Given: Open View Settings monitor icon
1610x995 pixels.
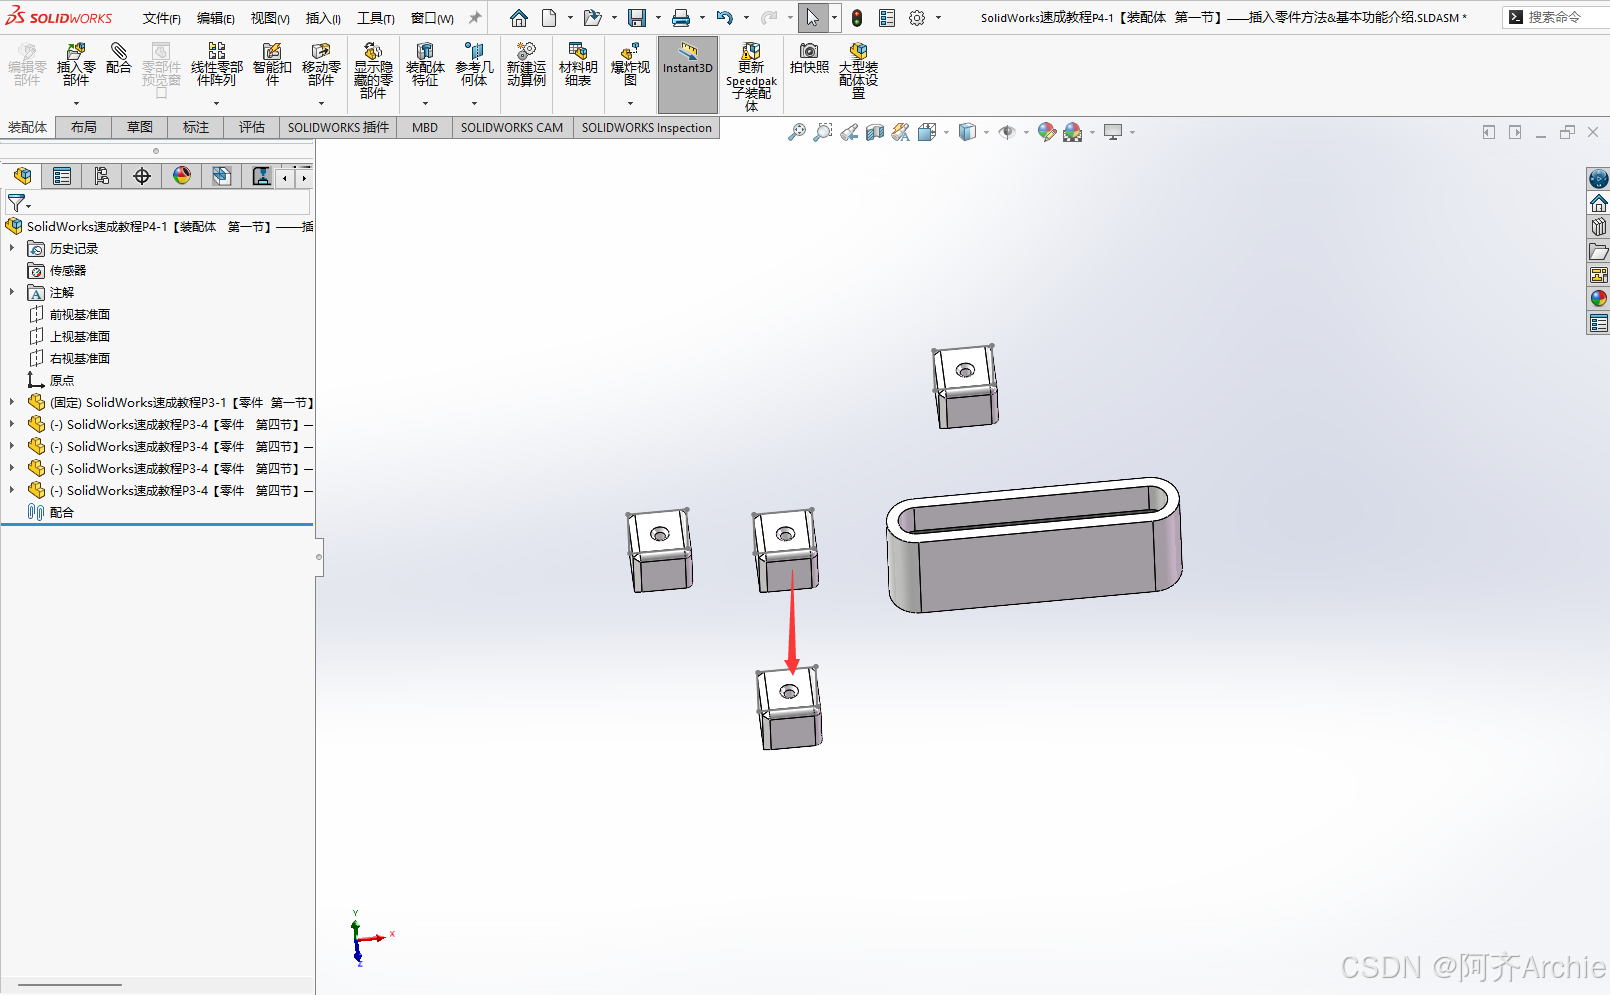Looking at the screenshot, I should 1113,132.
